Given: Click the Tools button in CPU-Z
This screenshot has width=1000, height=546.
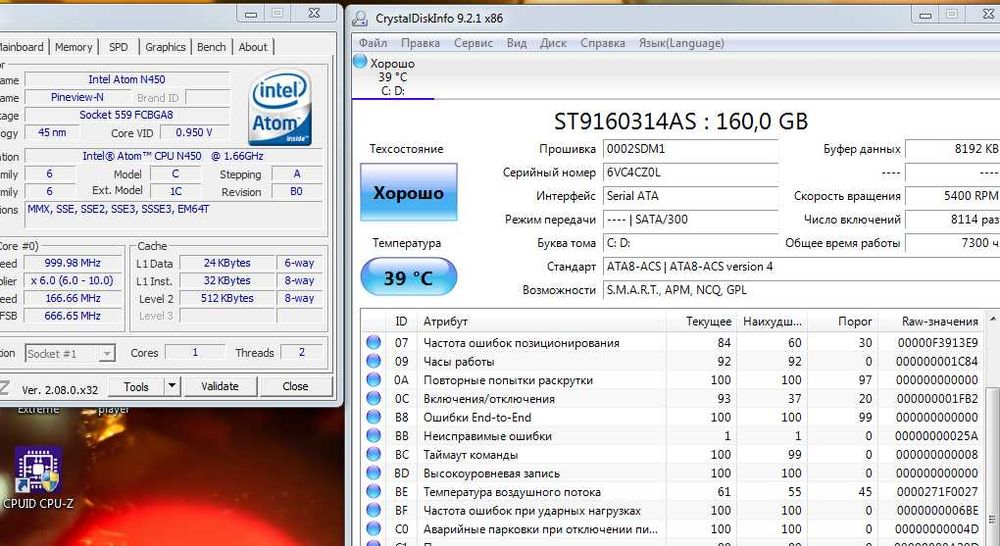Looking at the screenshot, I should pos(136,387).
